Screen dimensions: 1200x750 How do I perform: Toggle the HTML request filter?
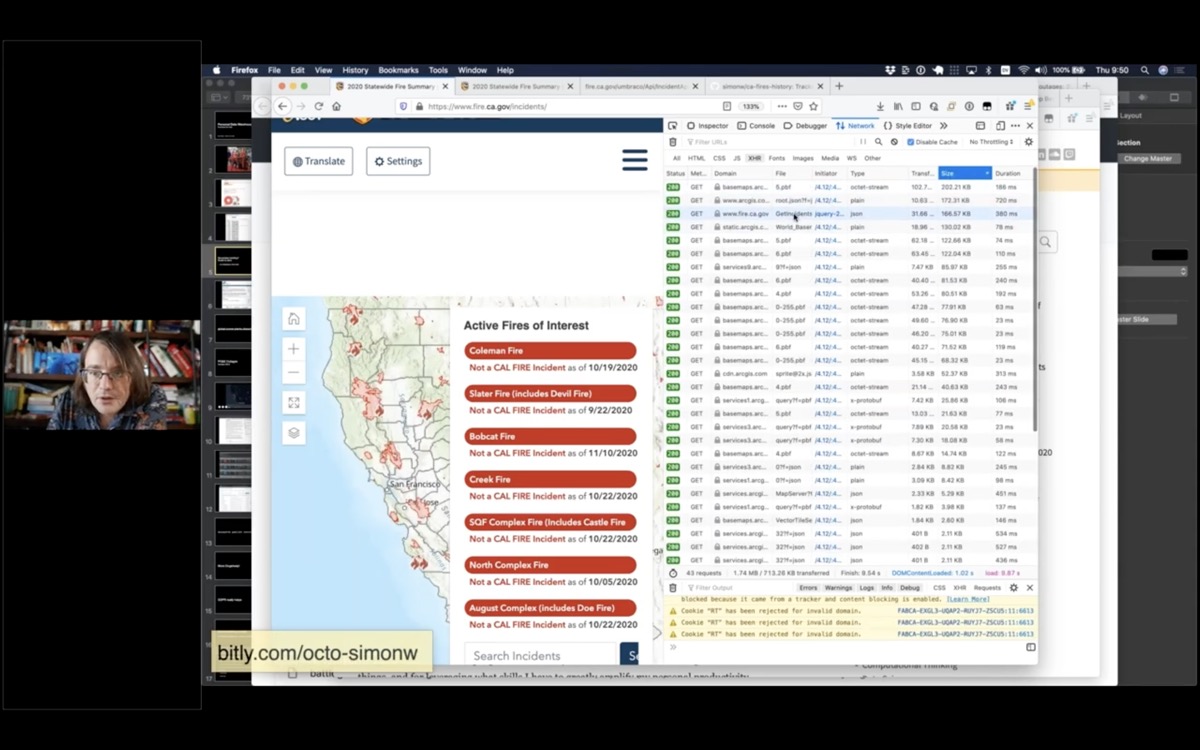696,158
